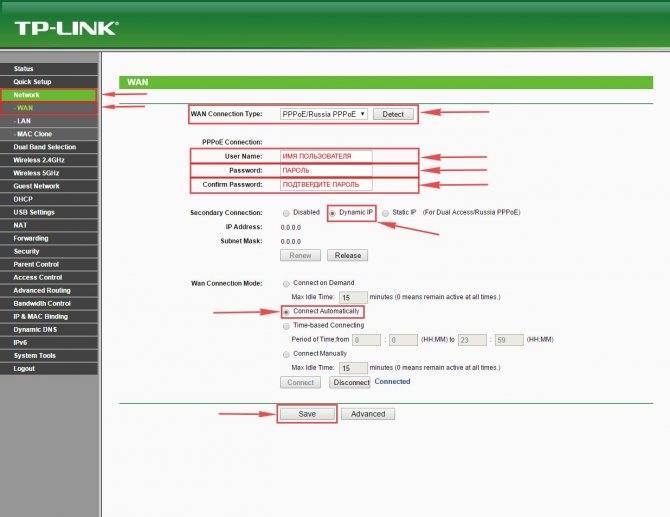Click the Connect button
The width and height of the screenshot is (670, 517).
coord(300,382)
